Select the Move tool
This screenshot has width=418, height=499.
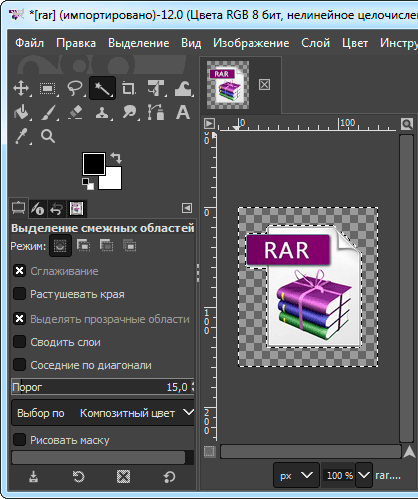click(x=21, y=89)
